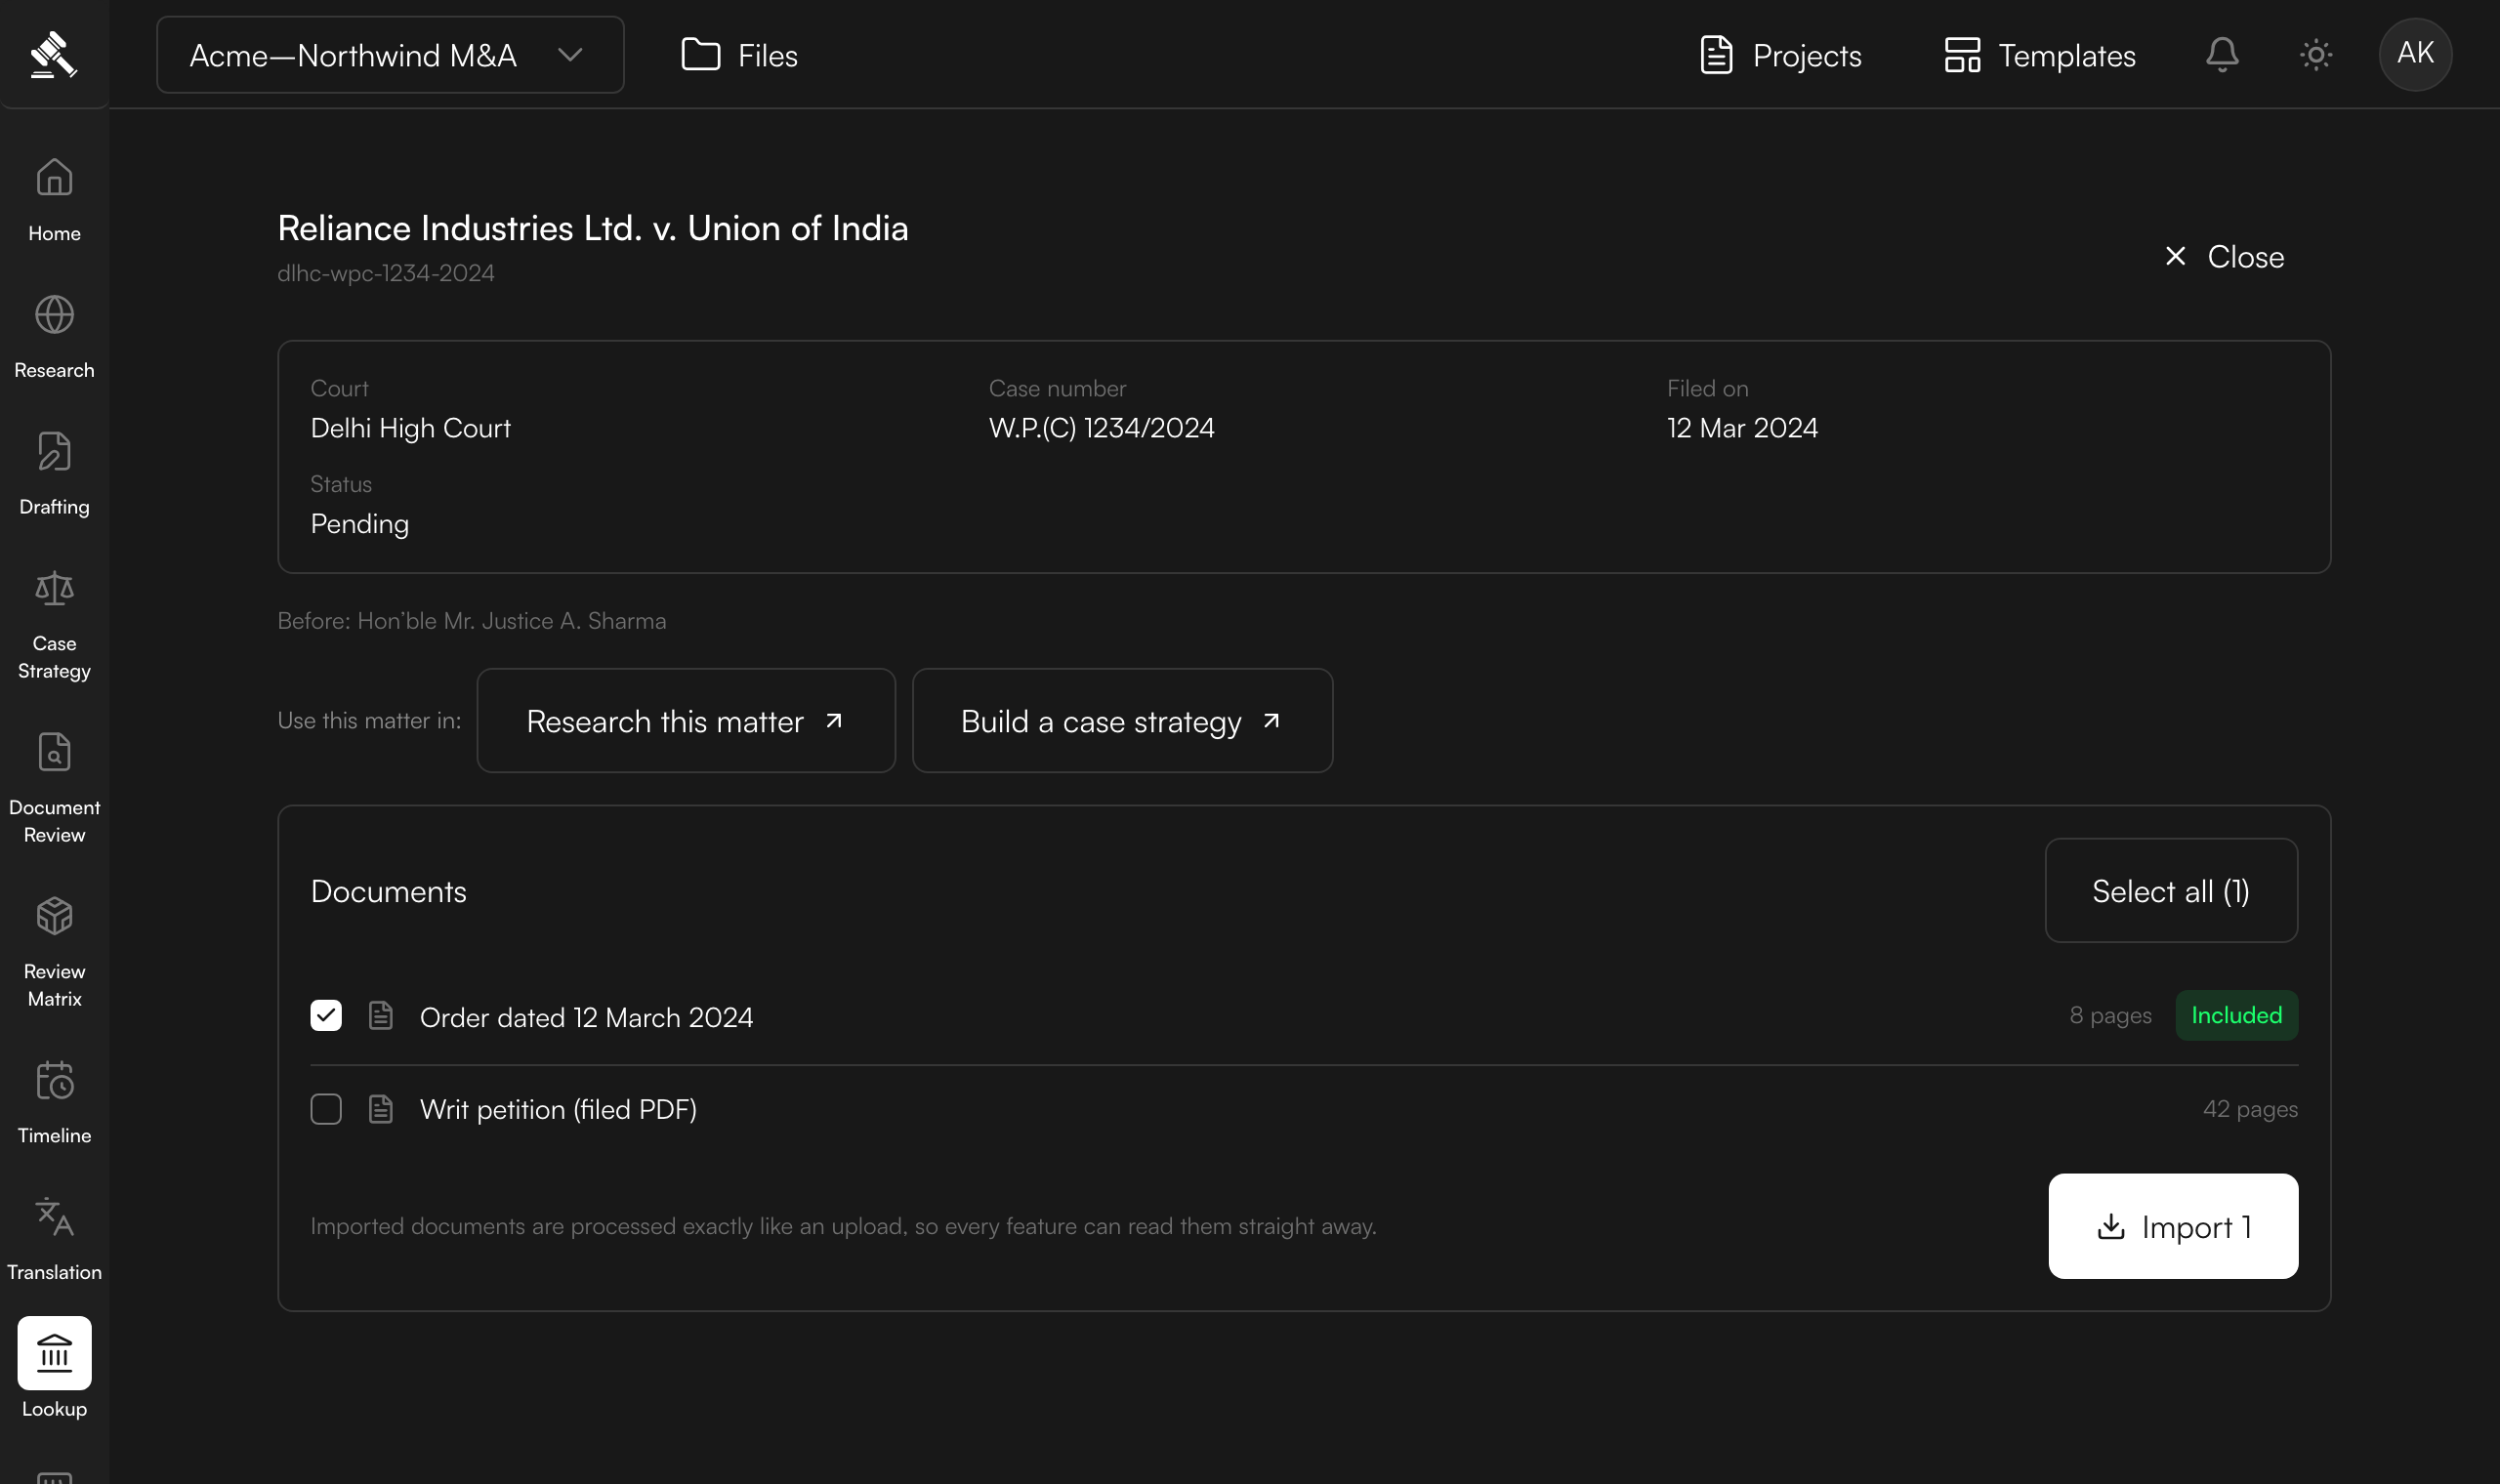This screenshot has width=2500, height=1484.
Task: Click case number W.P.(C) 1234/2024
Action: point(1102,428)
